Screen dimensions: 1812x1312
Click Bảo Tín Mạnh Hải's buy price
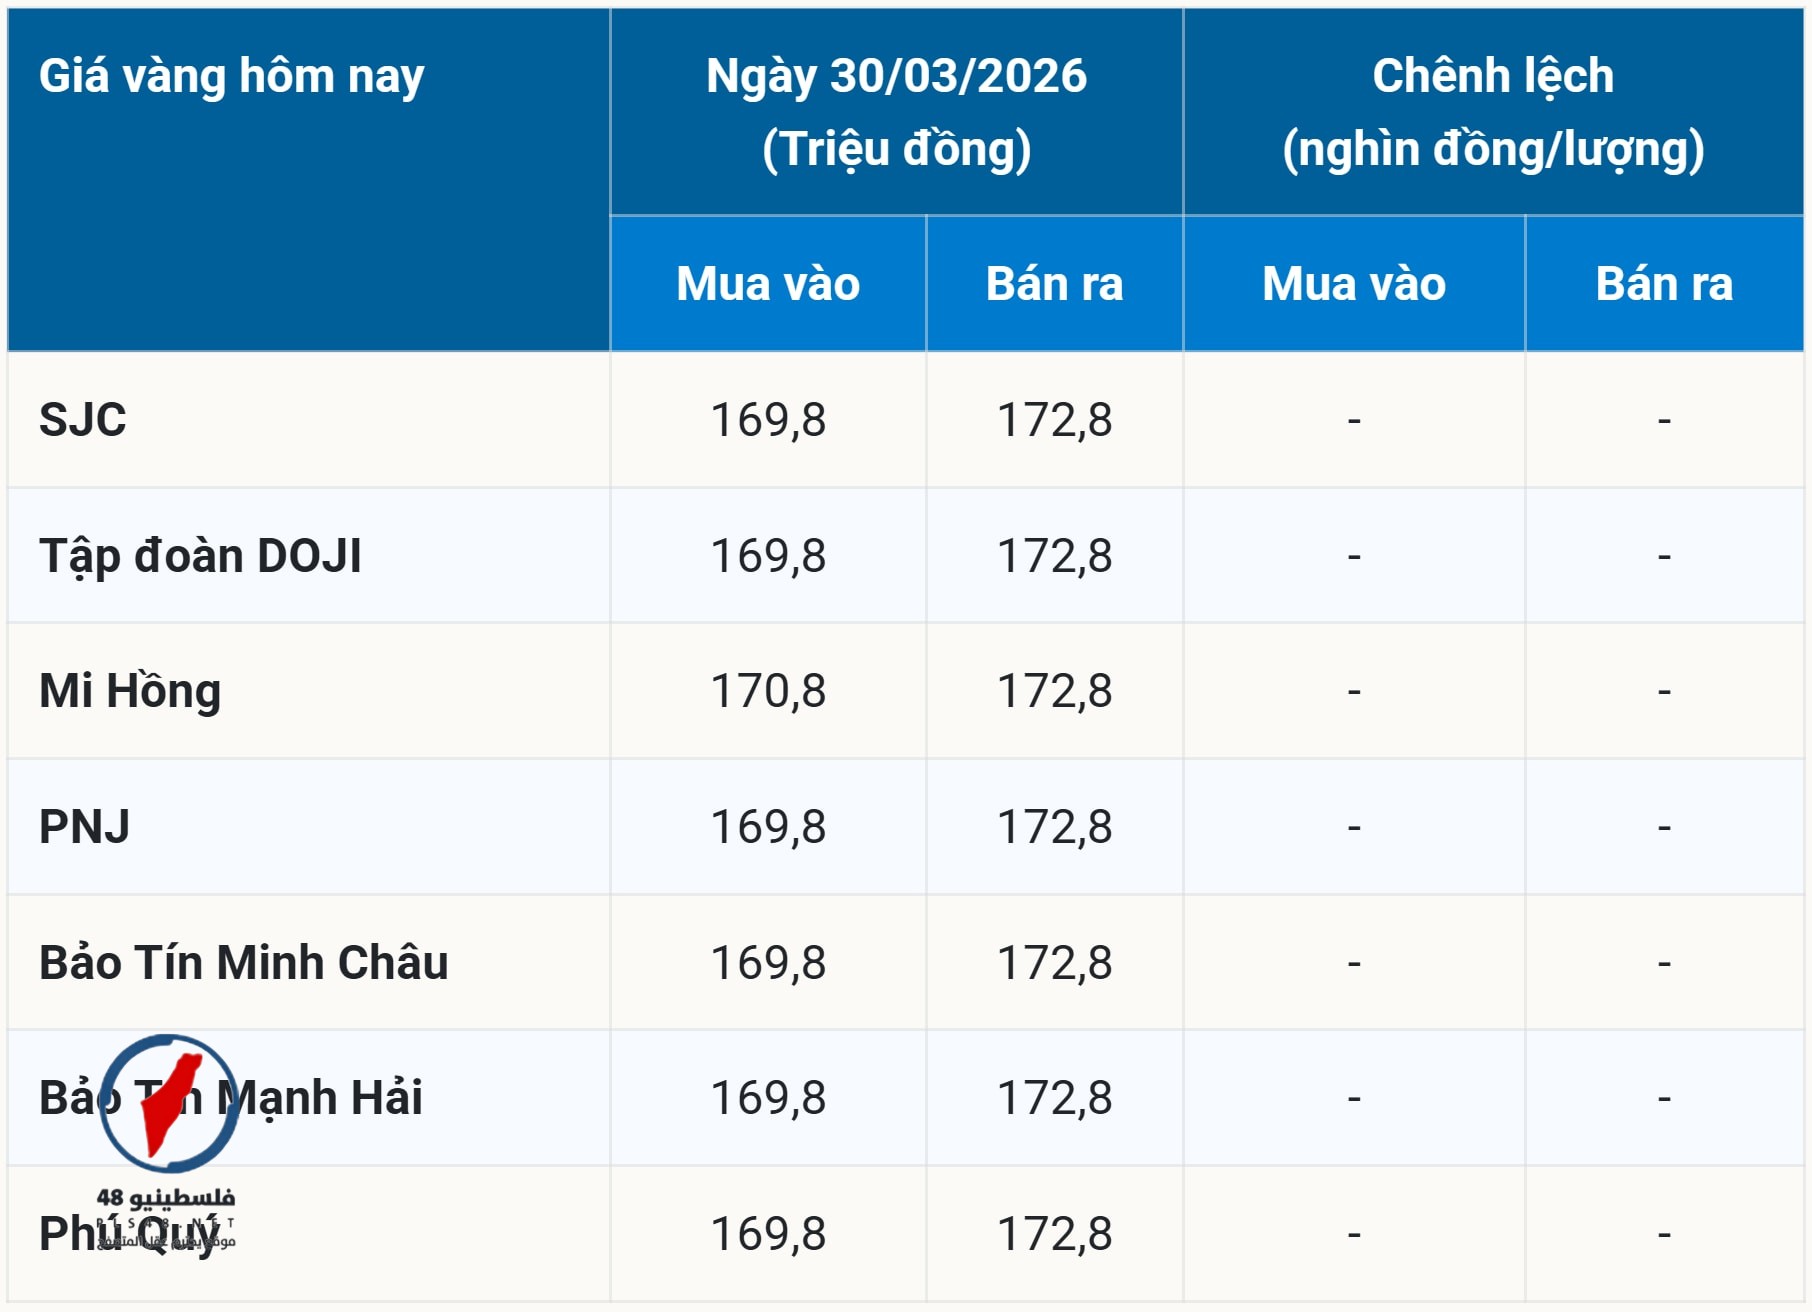767,1098
